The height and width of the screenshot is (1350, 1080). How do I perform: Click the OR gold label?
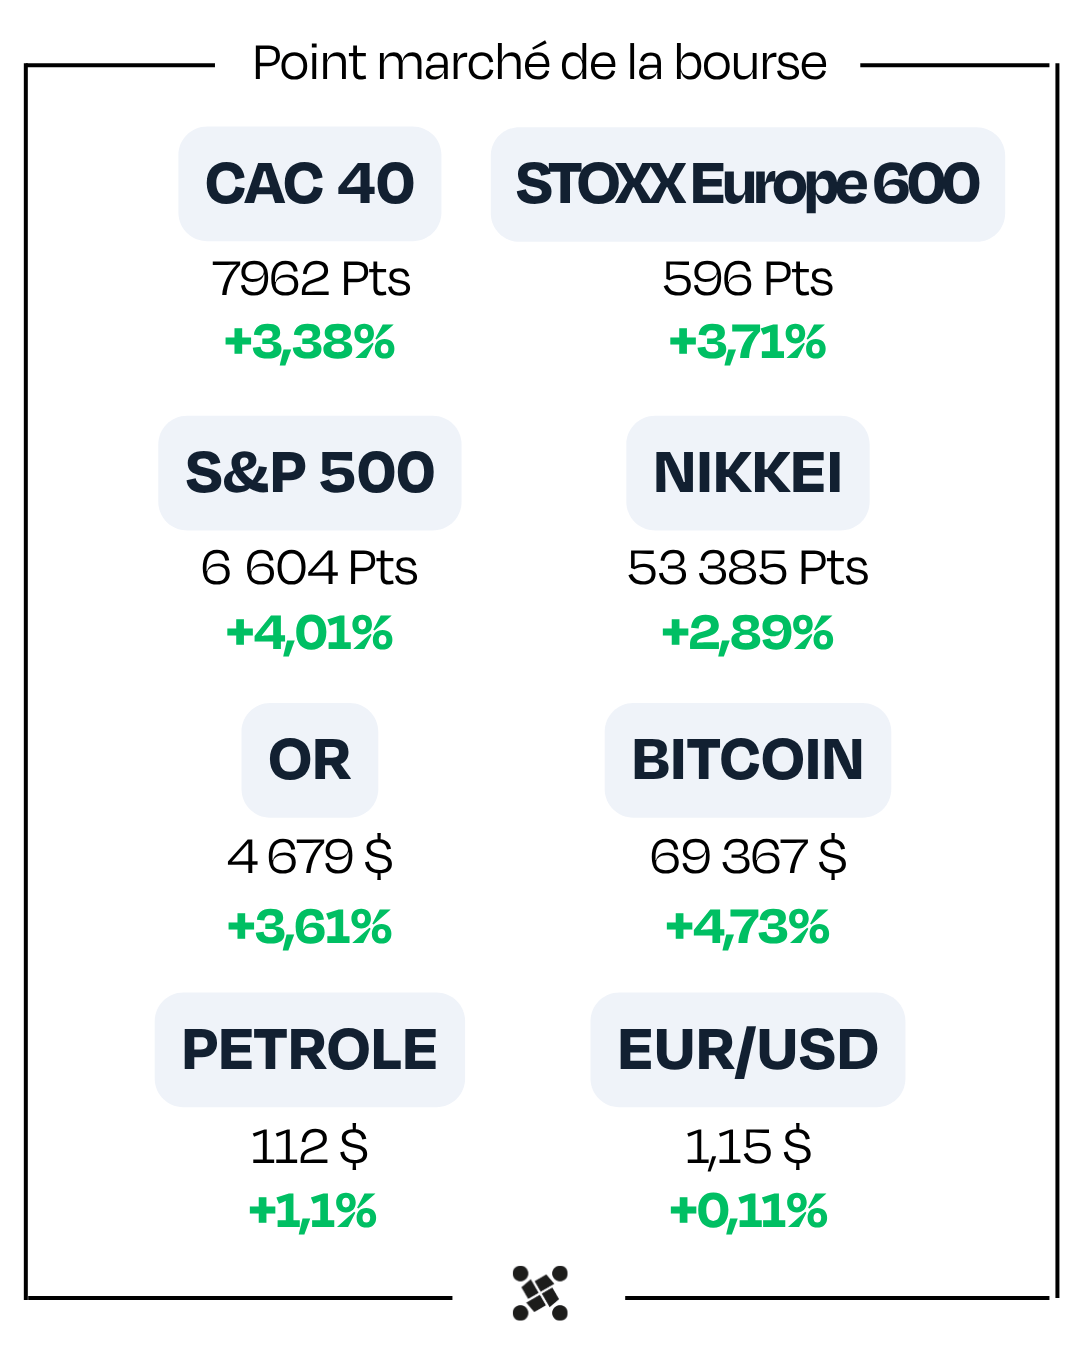tap(310, 760)
